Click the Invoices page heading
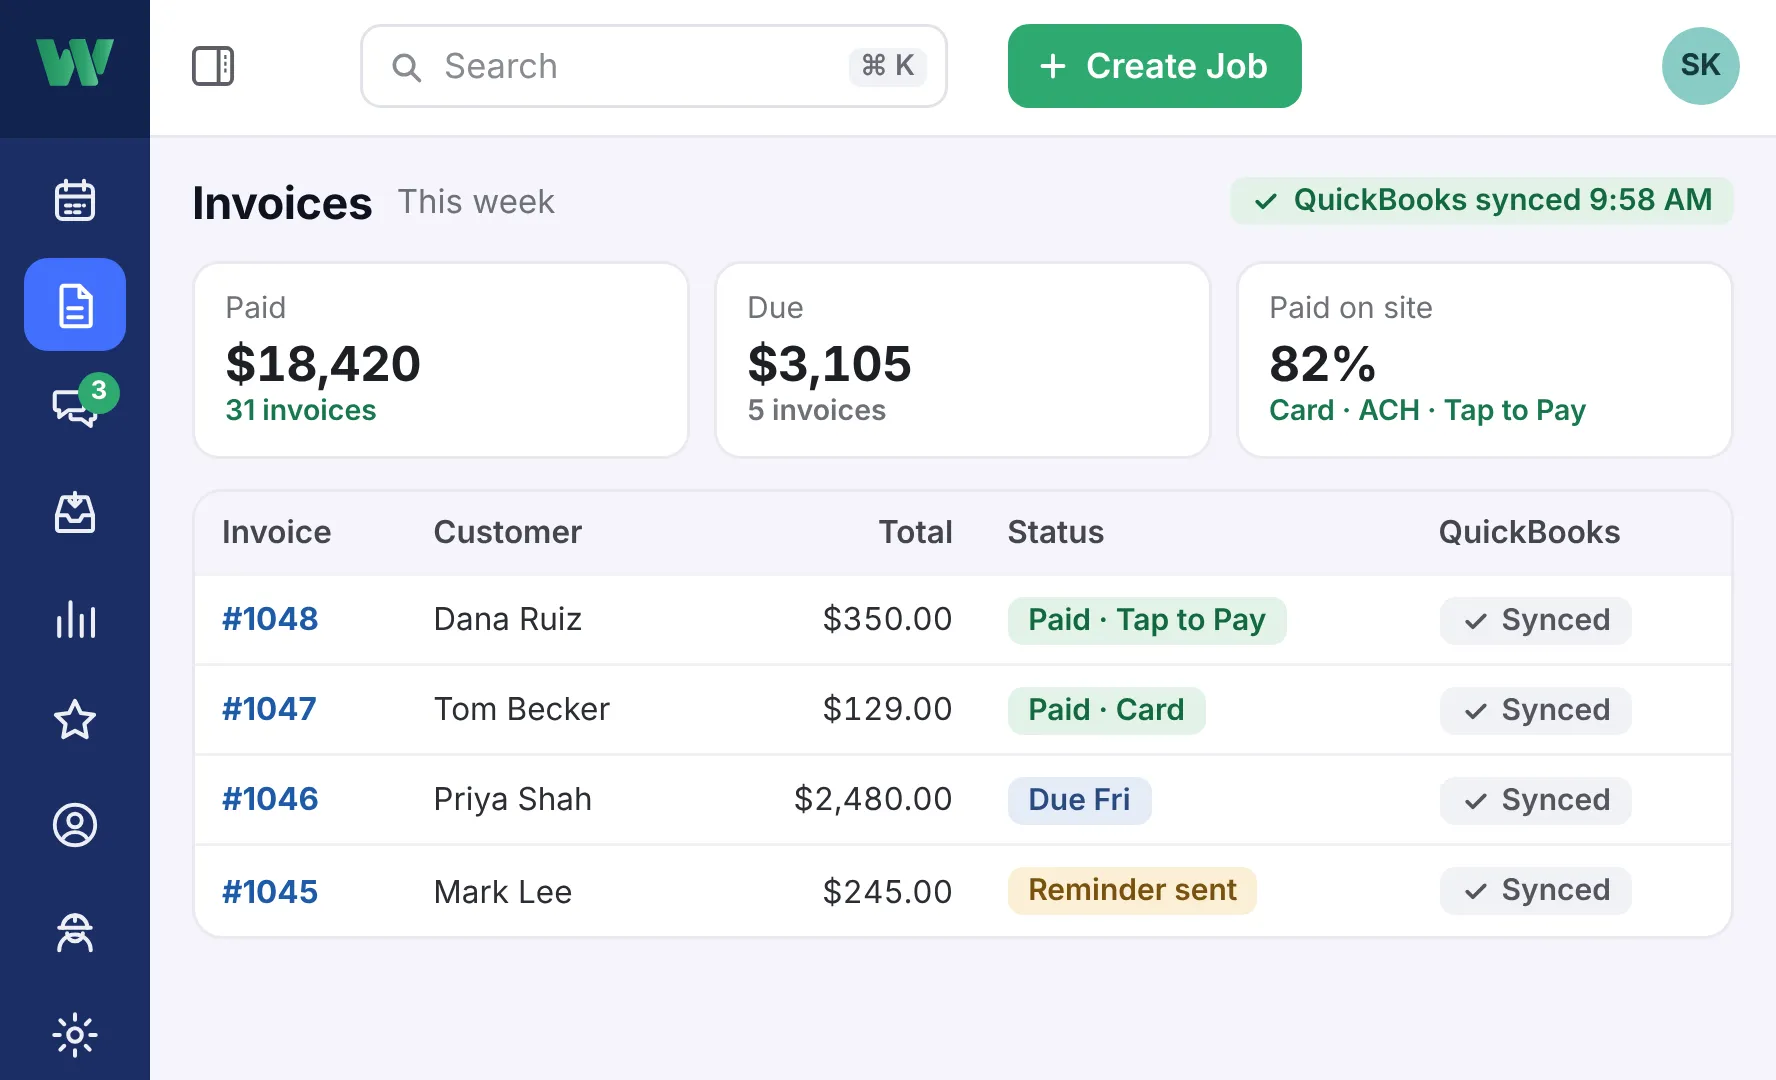The width and height of the screenshot is (1776, 1080). pos(282,203)
